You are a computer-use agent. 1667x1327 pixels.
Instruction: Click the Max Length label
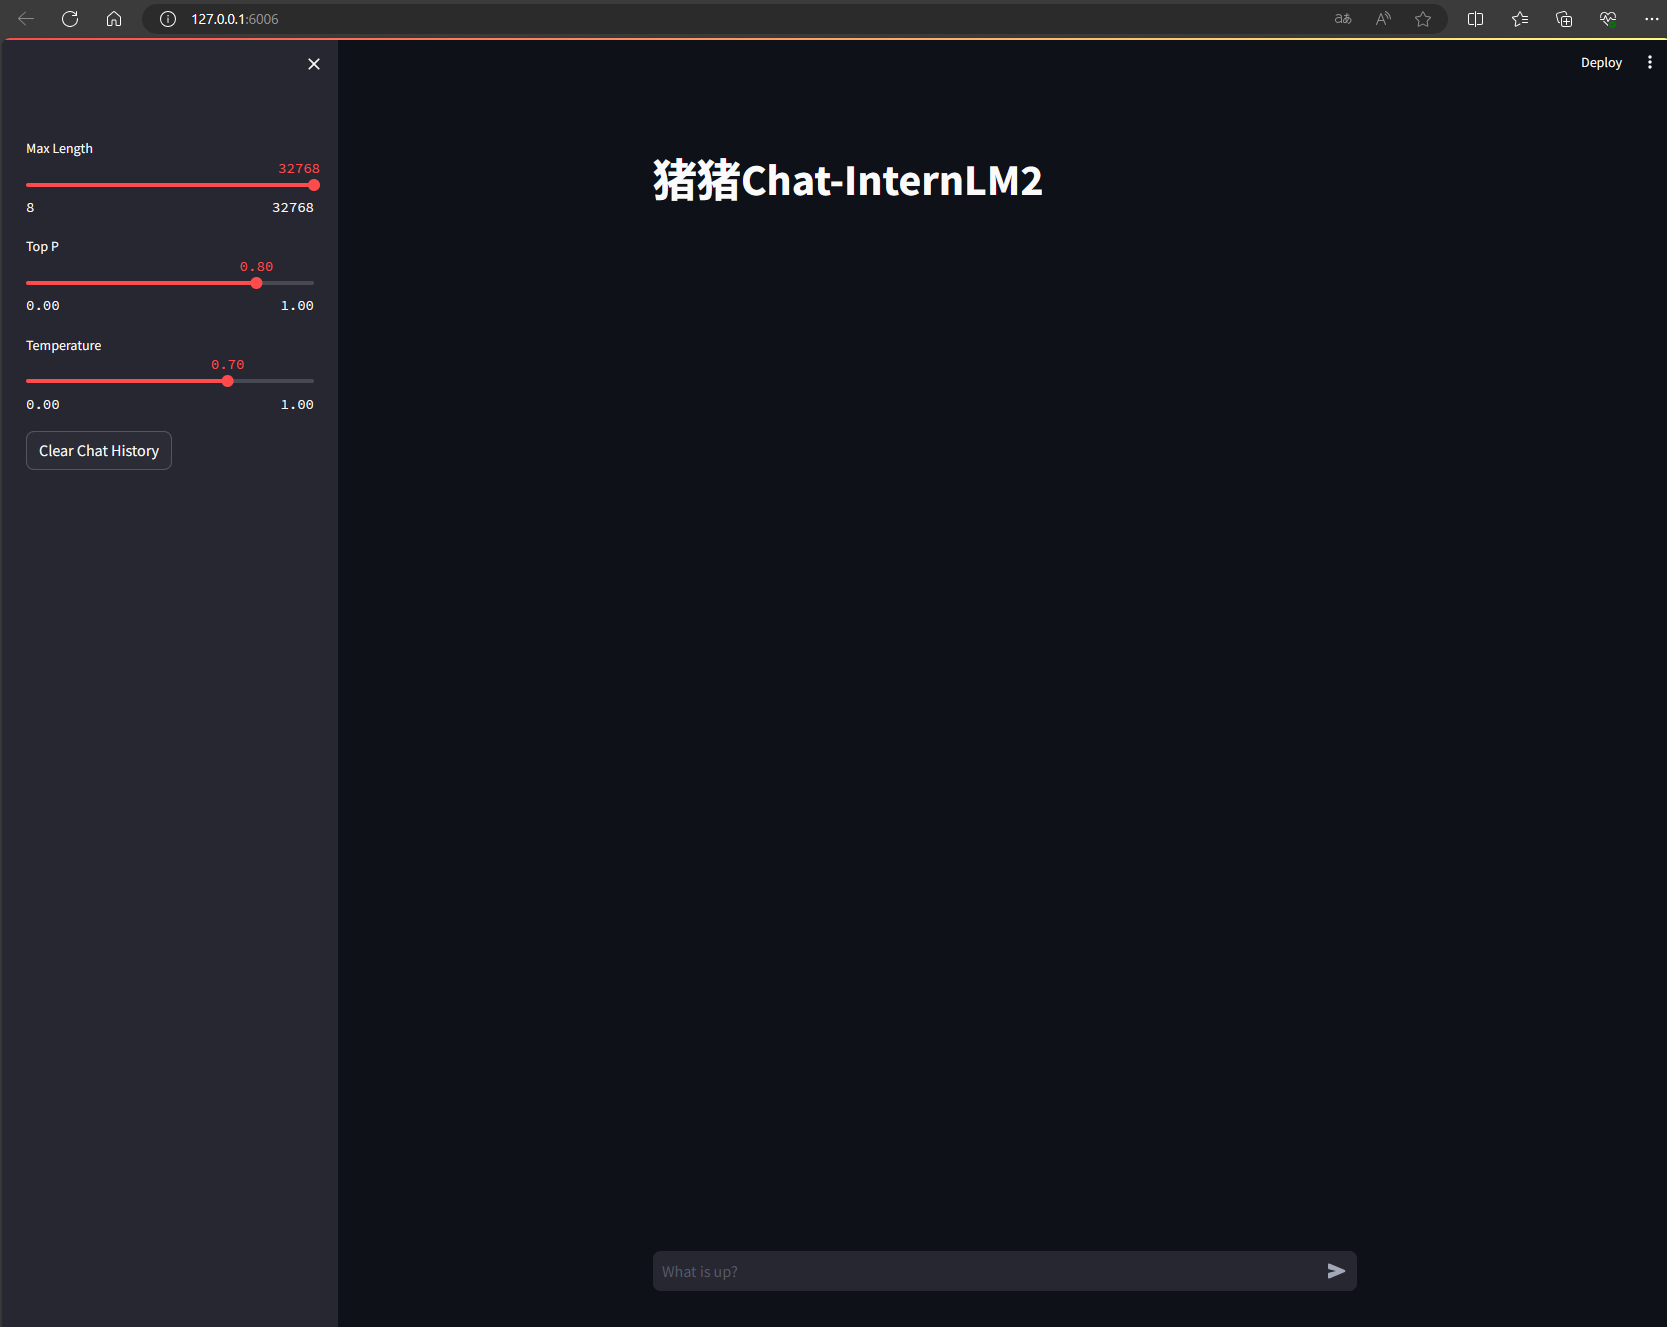pyautogui.click(x=59, y=148)
